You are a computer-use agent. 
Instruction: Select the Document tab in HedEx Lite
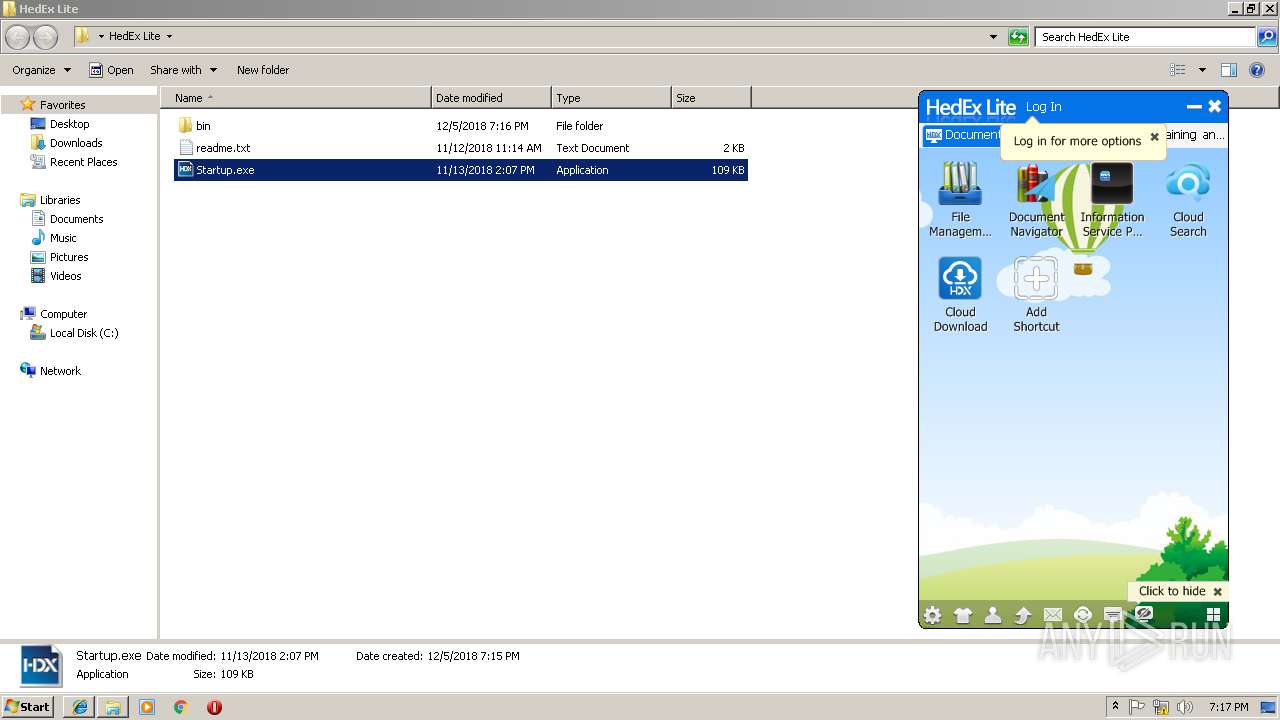point(962,135)
